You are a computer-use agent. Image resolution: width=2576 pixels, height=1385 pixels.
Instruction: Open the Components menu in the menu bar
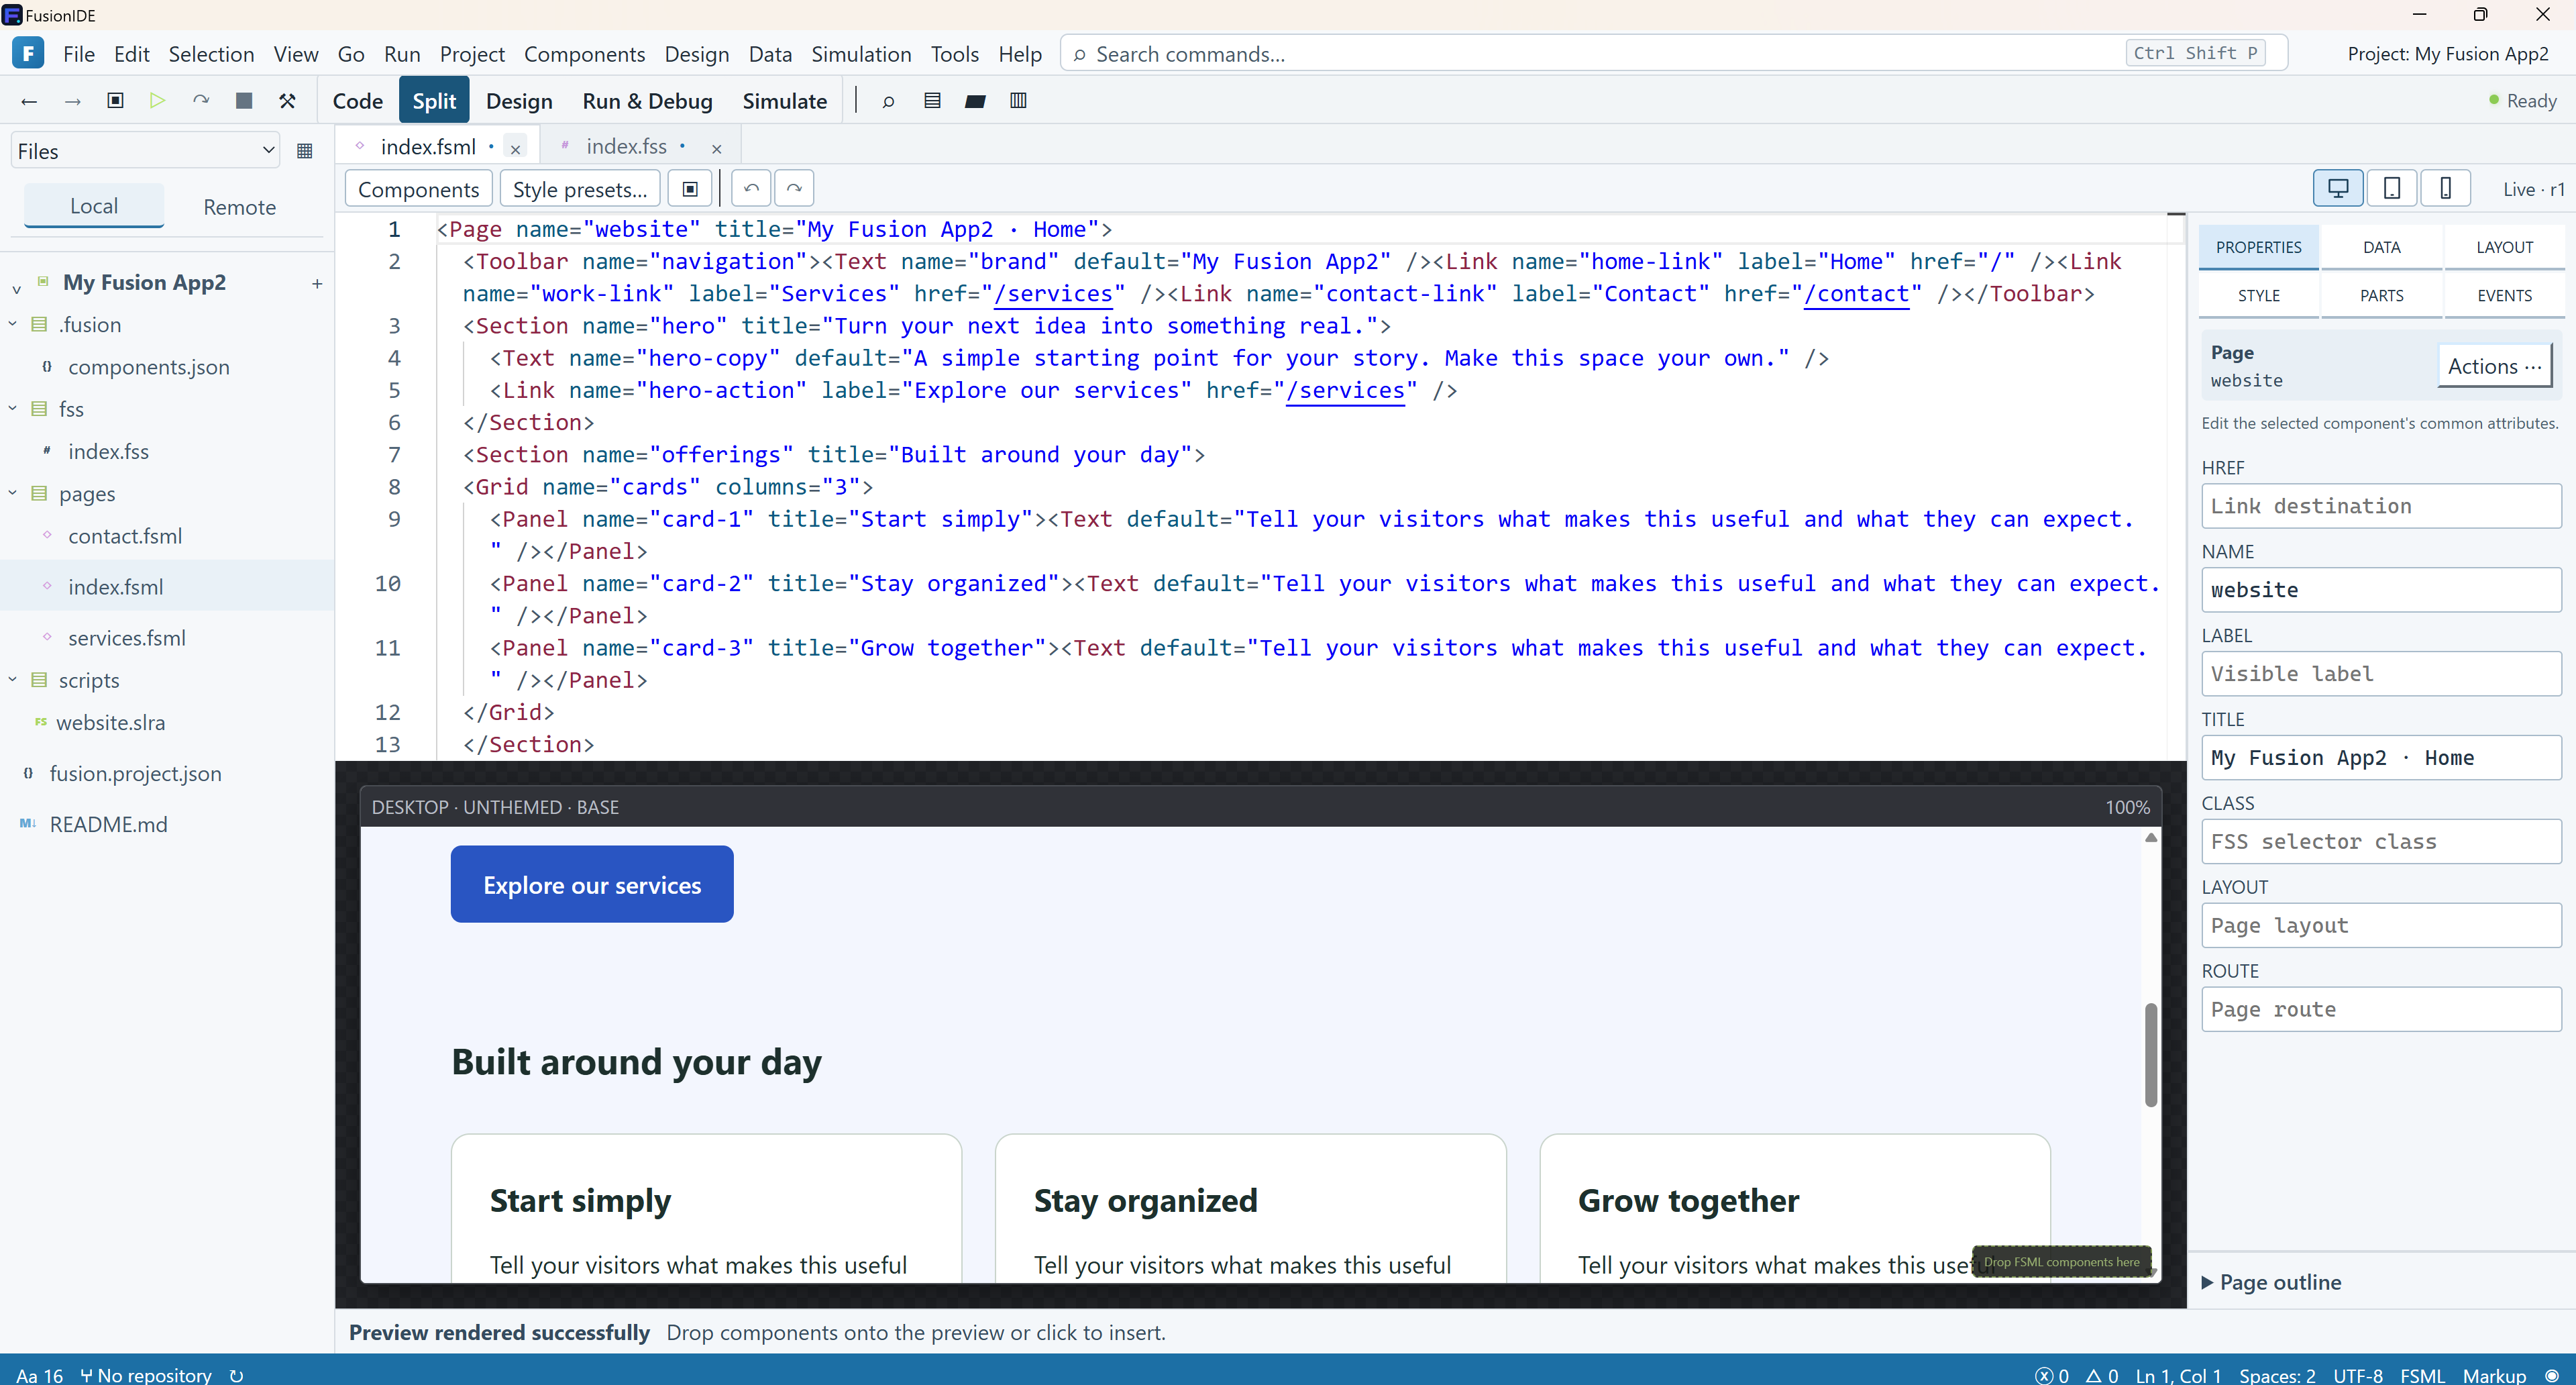pyautogui.click(x=584, y=54)
